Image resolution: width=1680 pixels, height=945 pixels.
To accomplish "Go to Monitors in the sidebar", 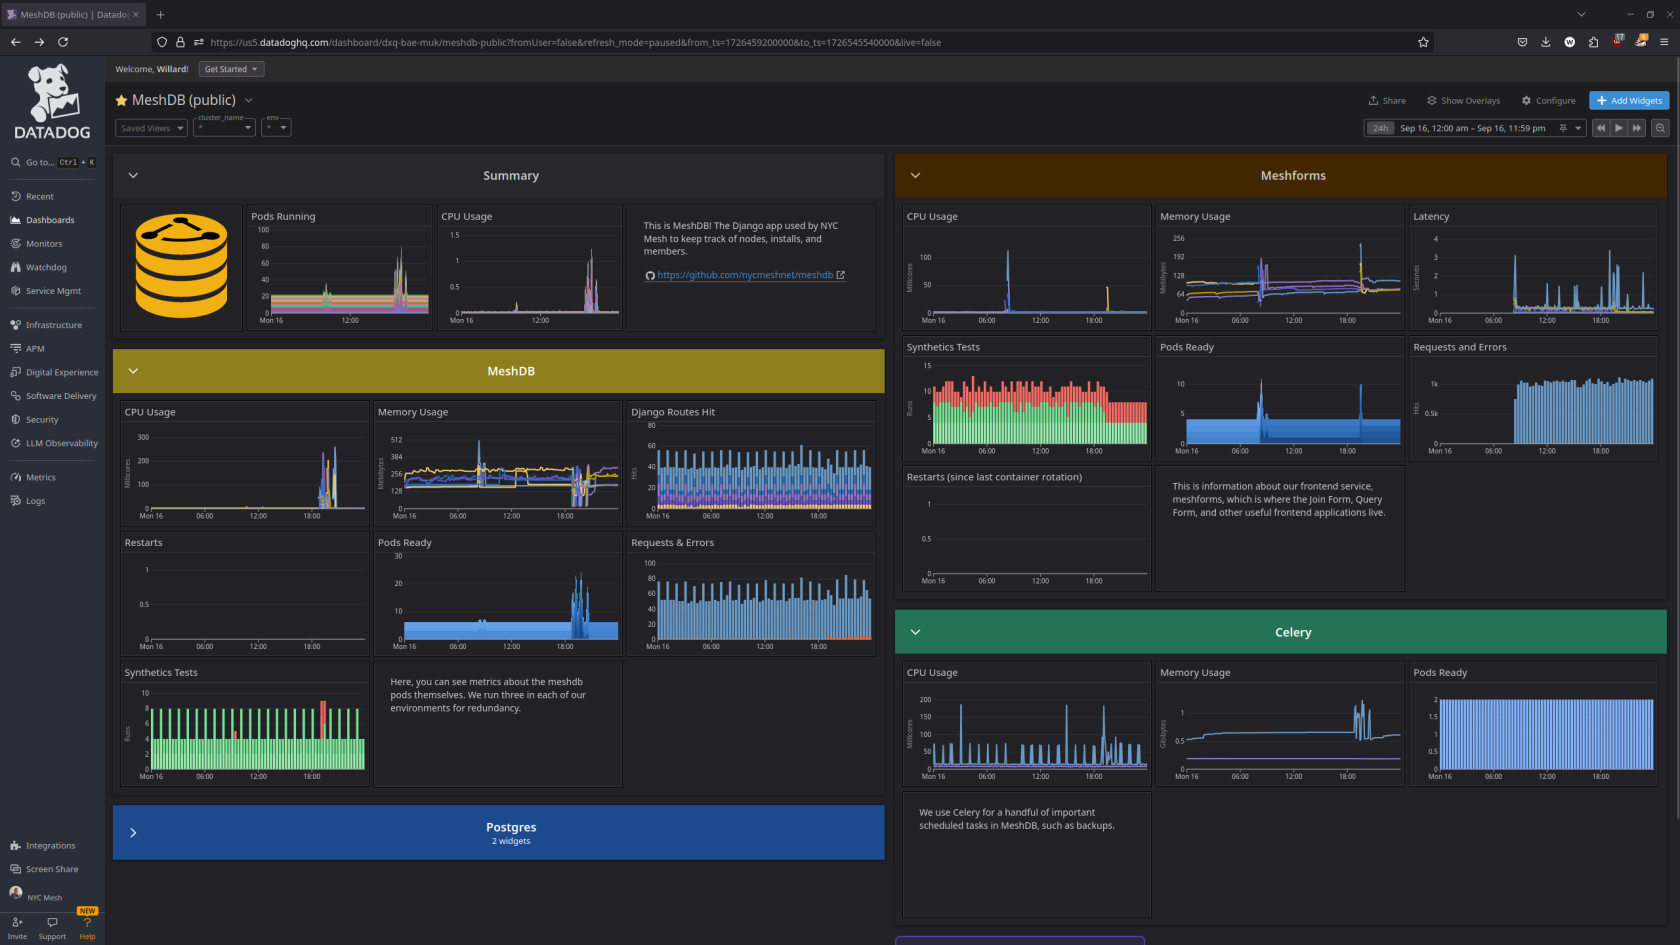I will pos(44,244).
